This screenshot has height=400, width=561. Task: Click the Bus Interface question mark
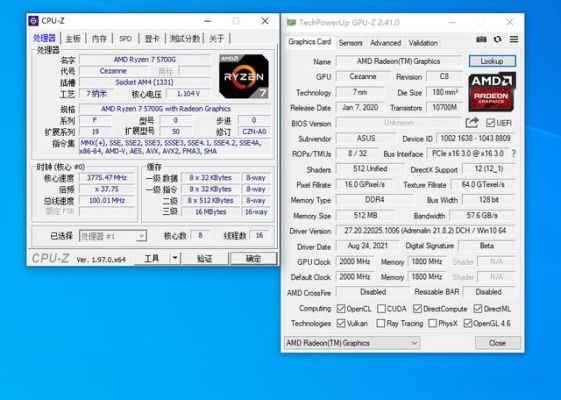[x=513, y=153]
